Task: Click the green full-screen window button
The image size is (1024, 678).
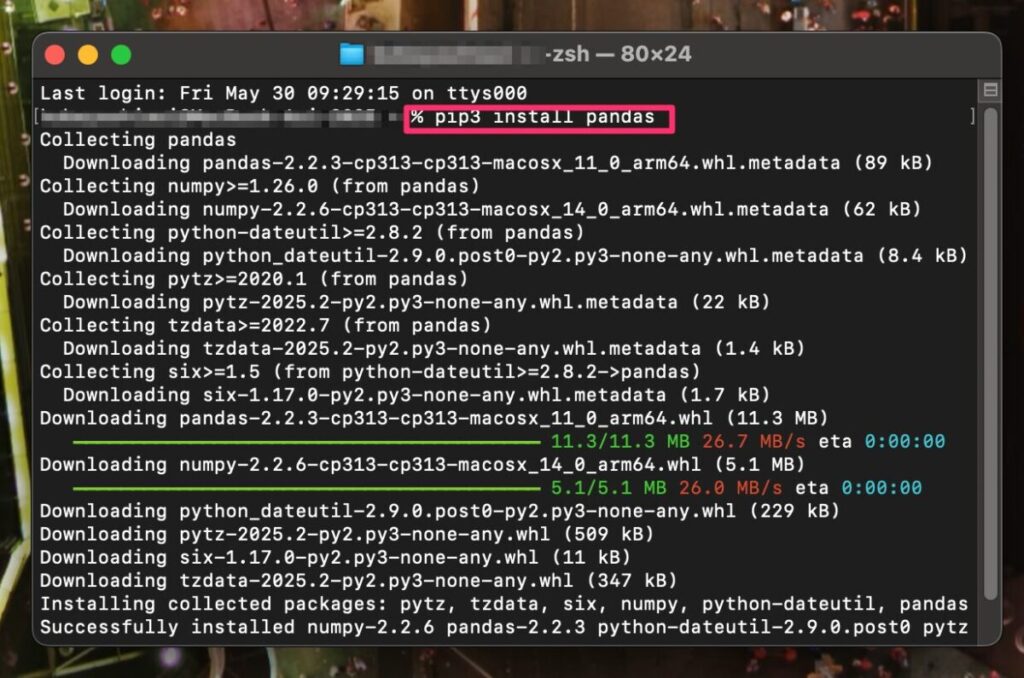Action: [121, 55]
